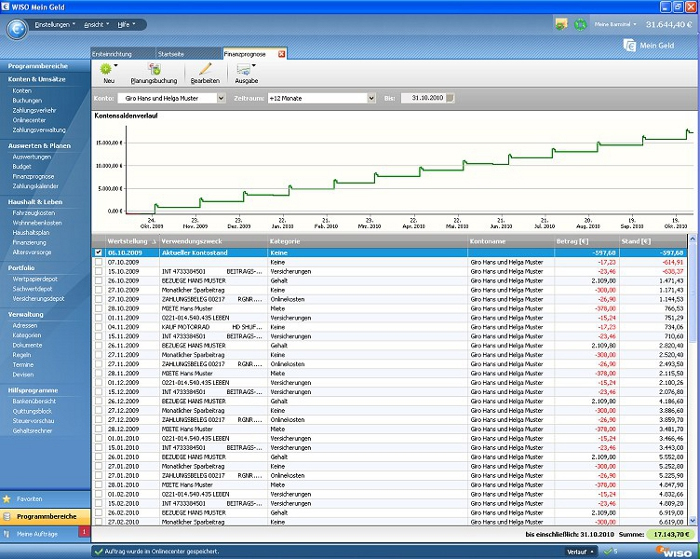Open Zahlungsverkehr in the sidebar
The image size is (700, 559).
(x=34, y=110)
